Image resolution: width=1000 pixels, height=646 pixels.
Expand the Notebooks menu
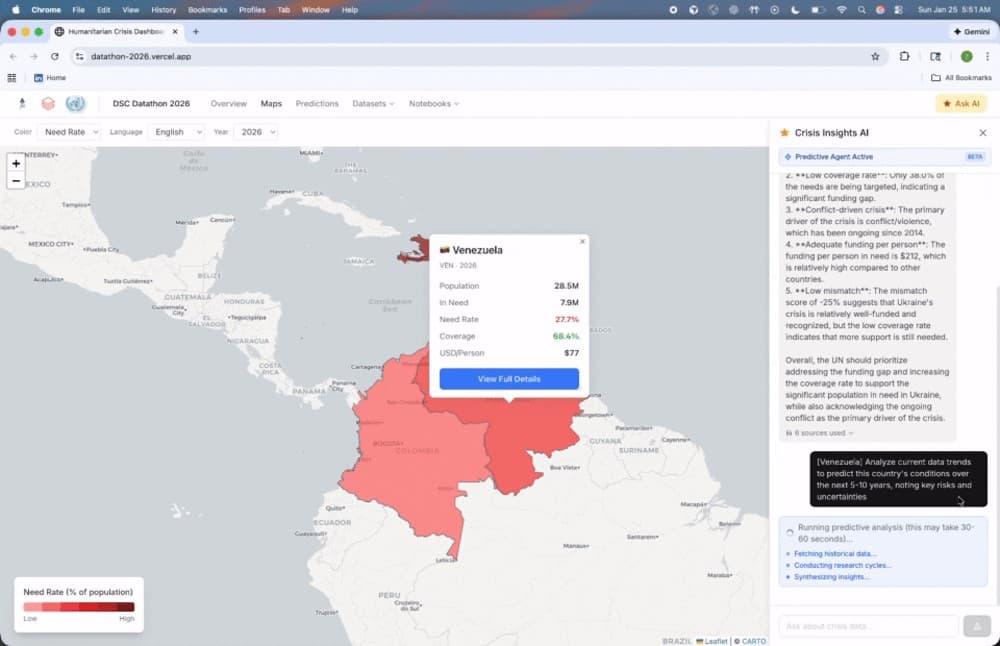pos(434,103)
